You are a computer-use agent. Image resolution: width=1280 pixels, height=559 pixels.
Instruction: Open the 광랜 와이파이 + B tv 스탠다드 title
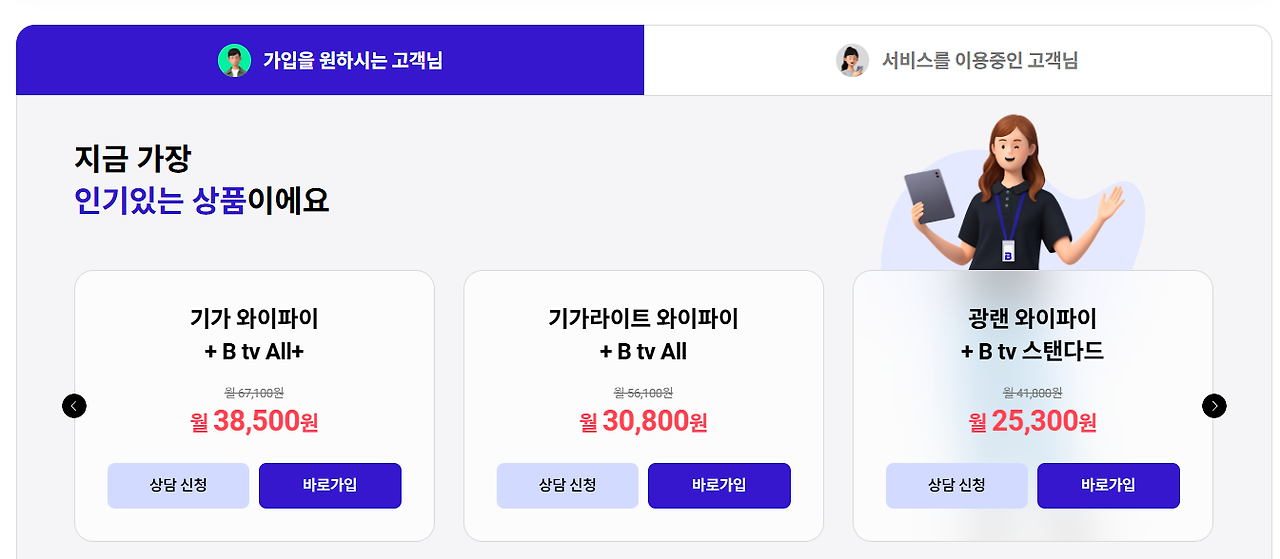[x=1032, y=335]
